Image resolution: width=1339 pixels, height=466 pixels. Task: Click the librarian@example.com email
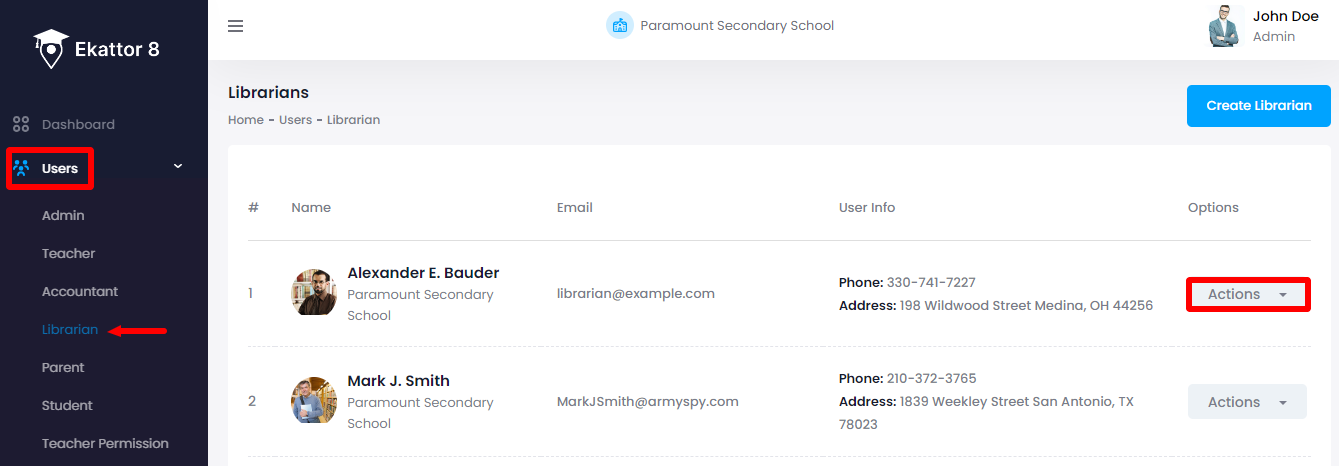coord(636,294)
